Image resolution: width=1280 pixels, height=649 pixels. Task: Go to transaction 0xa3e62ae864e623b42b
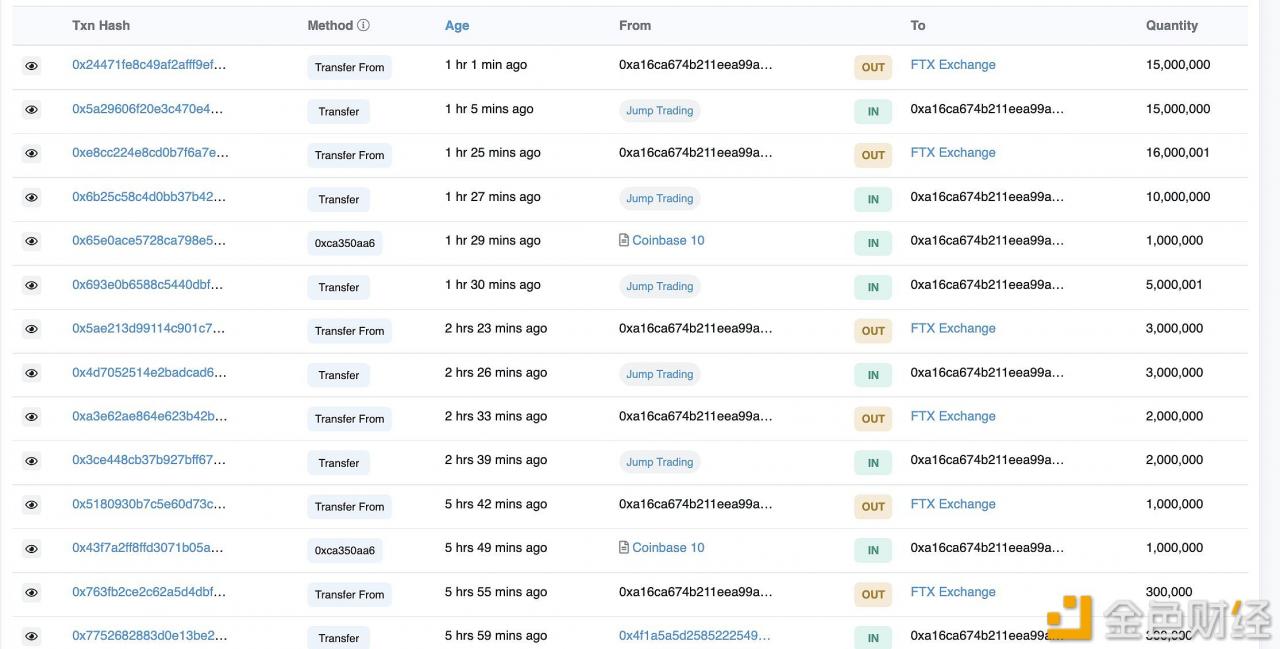coord(149,417)
